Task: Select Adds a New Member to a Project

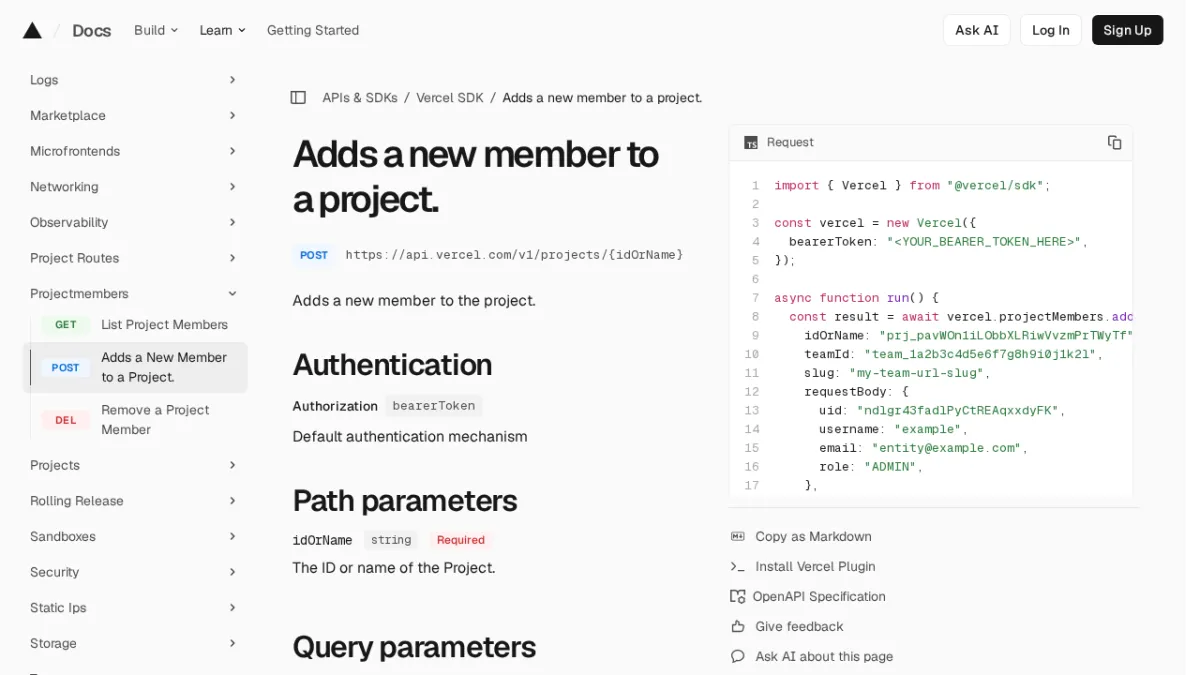Action: coord(135,367)
